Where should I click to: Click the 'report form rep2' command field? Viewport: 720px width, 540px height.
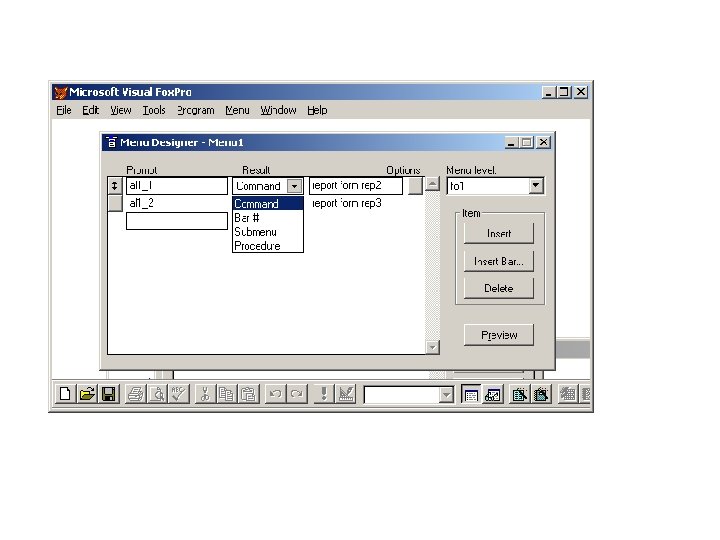[356, 186]
